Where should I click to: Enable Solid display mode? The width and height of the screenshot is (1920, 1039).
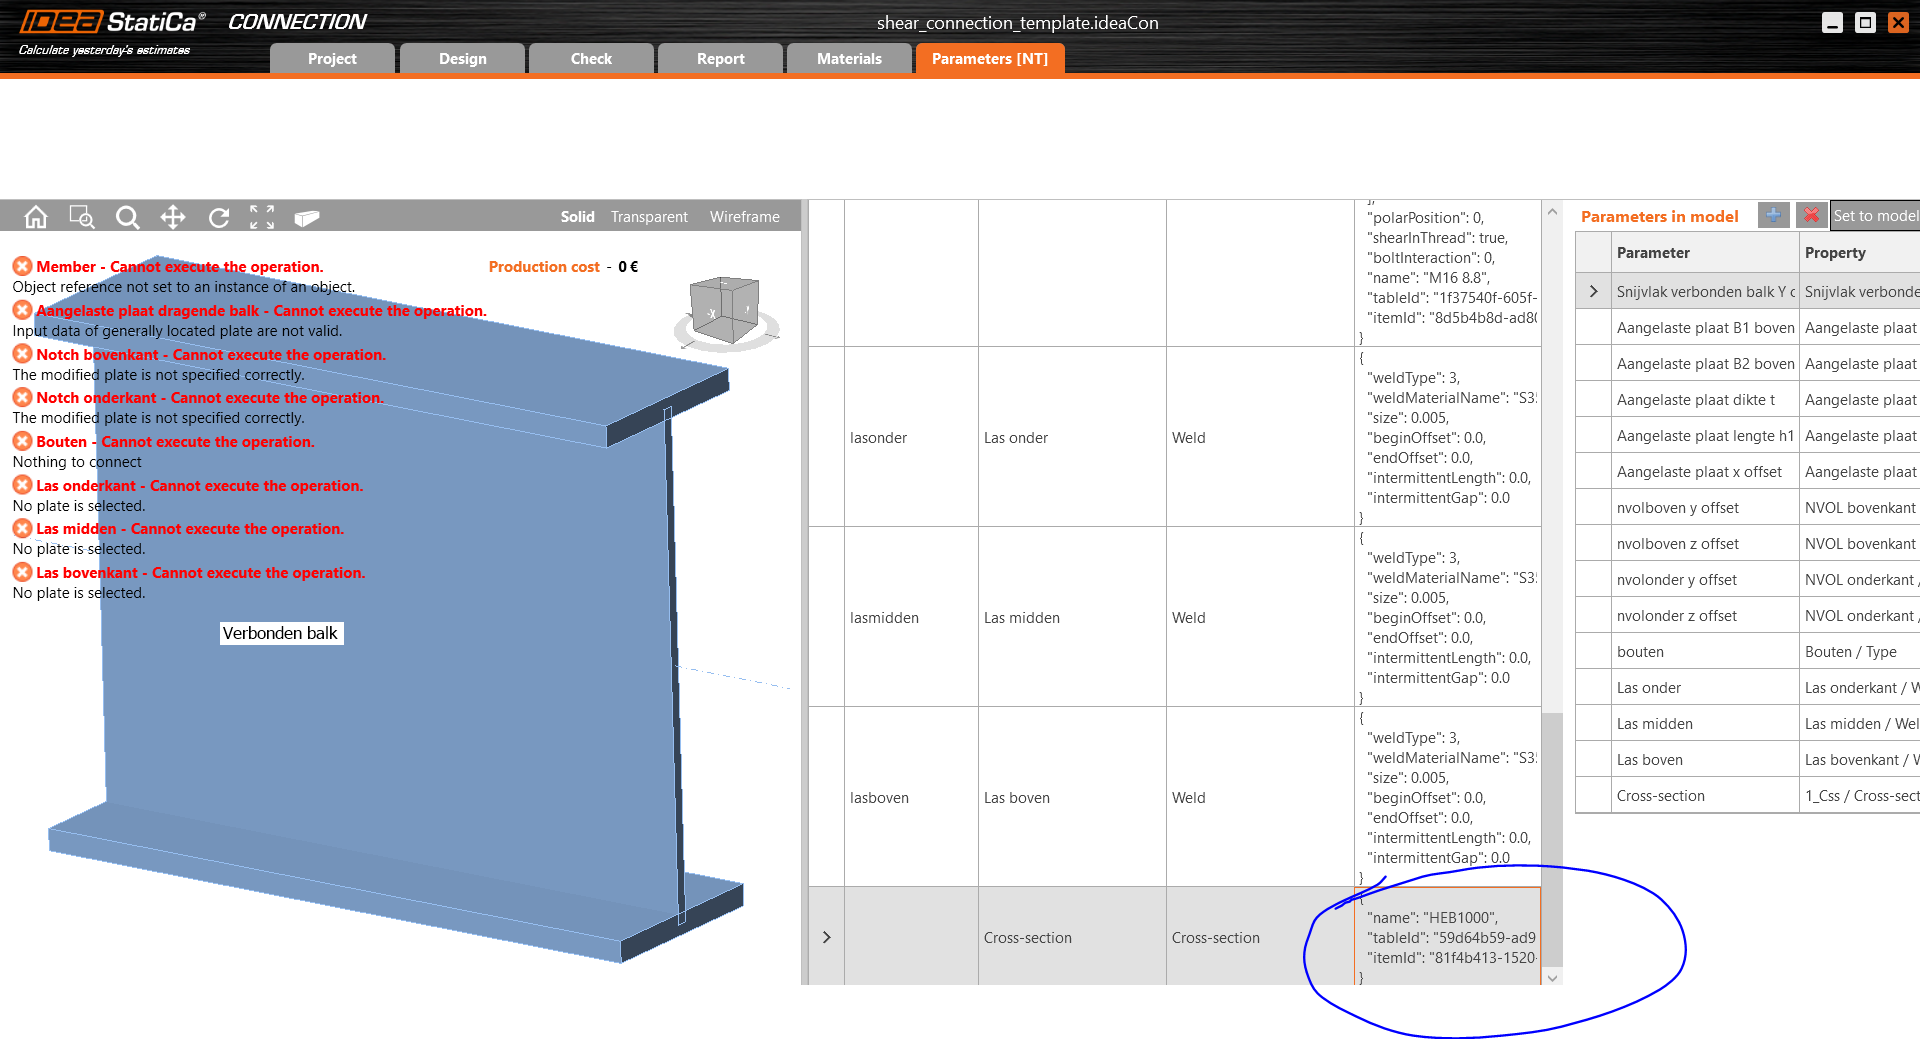(x=577, y=216)
